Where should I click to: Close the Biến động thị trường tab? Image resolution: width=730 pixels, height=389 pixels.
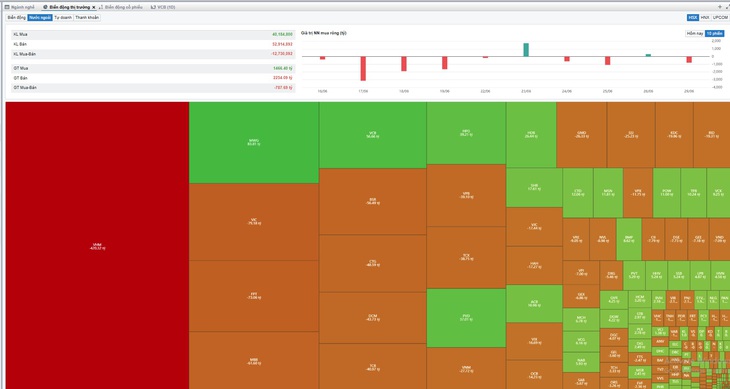point(94,7)
